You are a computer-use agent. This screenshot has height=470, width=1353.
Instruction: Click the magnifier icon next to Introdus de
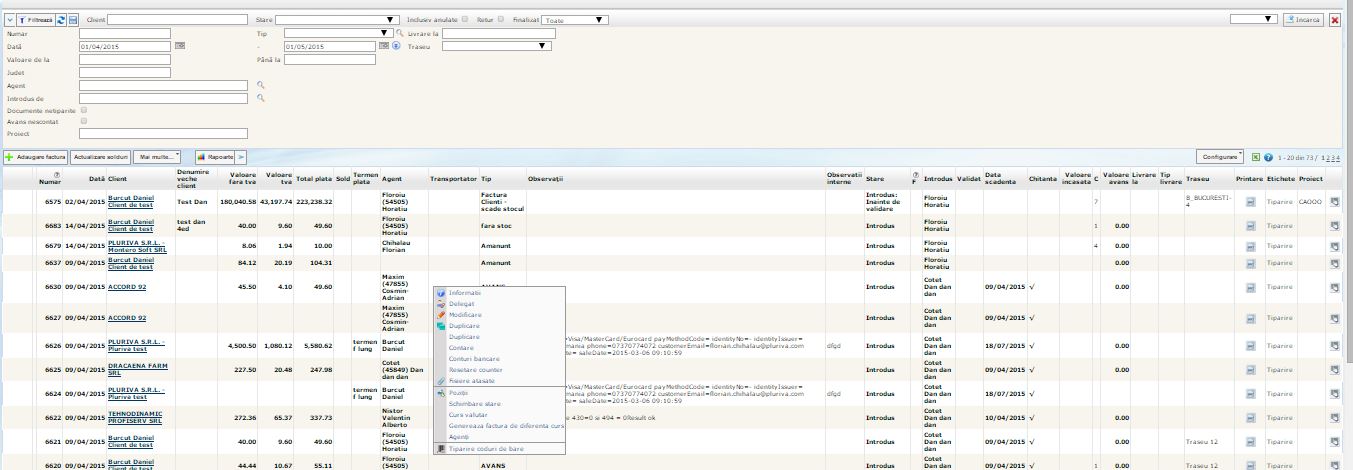(x=261, y=98)
